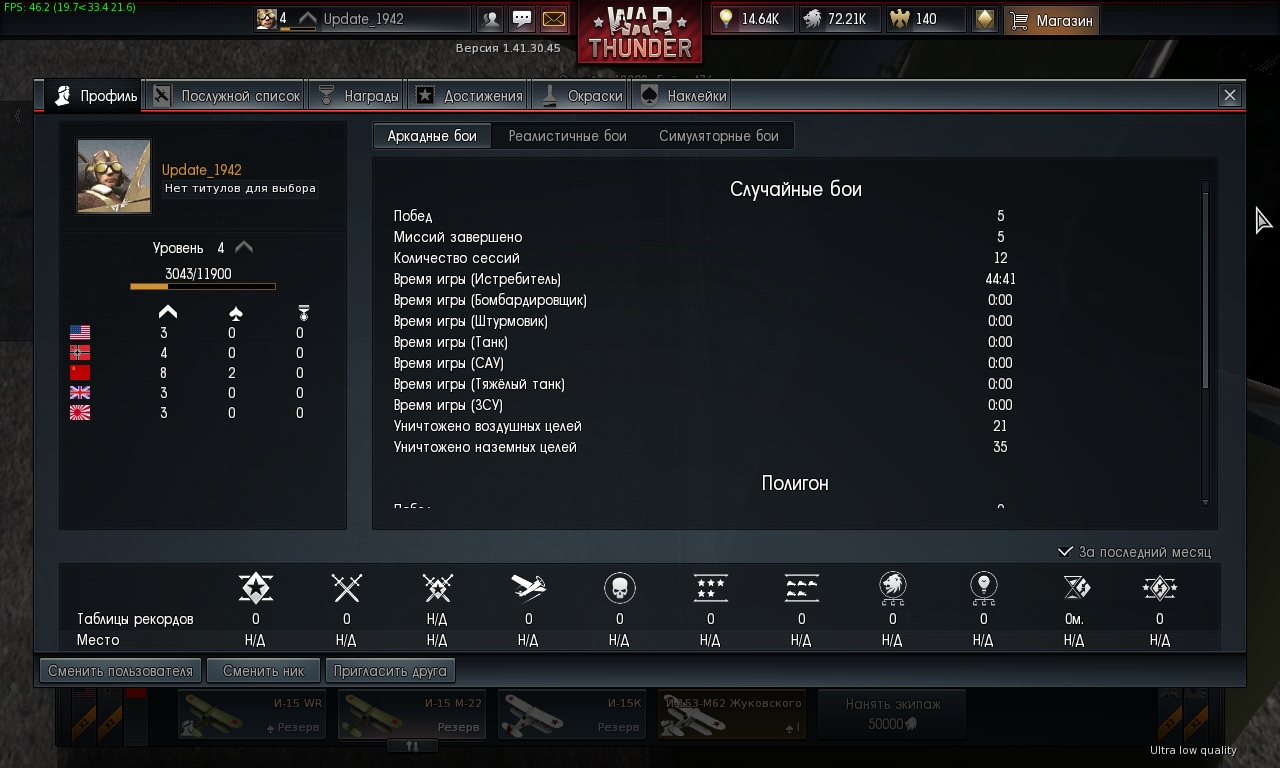
Task: Open the friends contacts icon in top bar
Action: click(x=490, y=19)
